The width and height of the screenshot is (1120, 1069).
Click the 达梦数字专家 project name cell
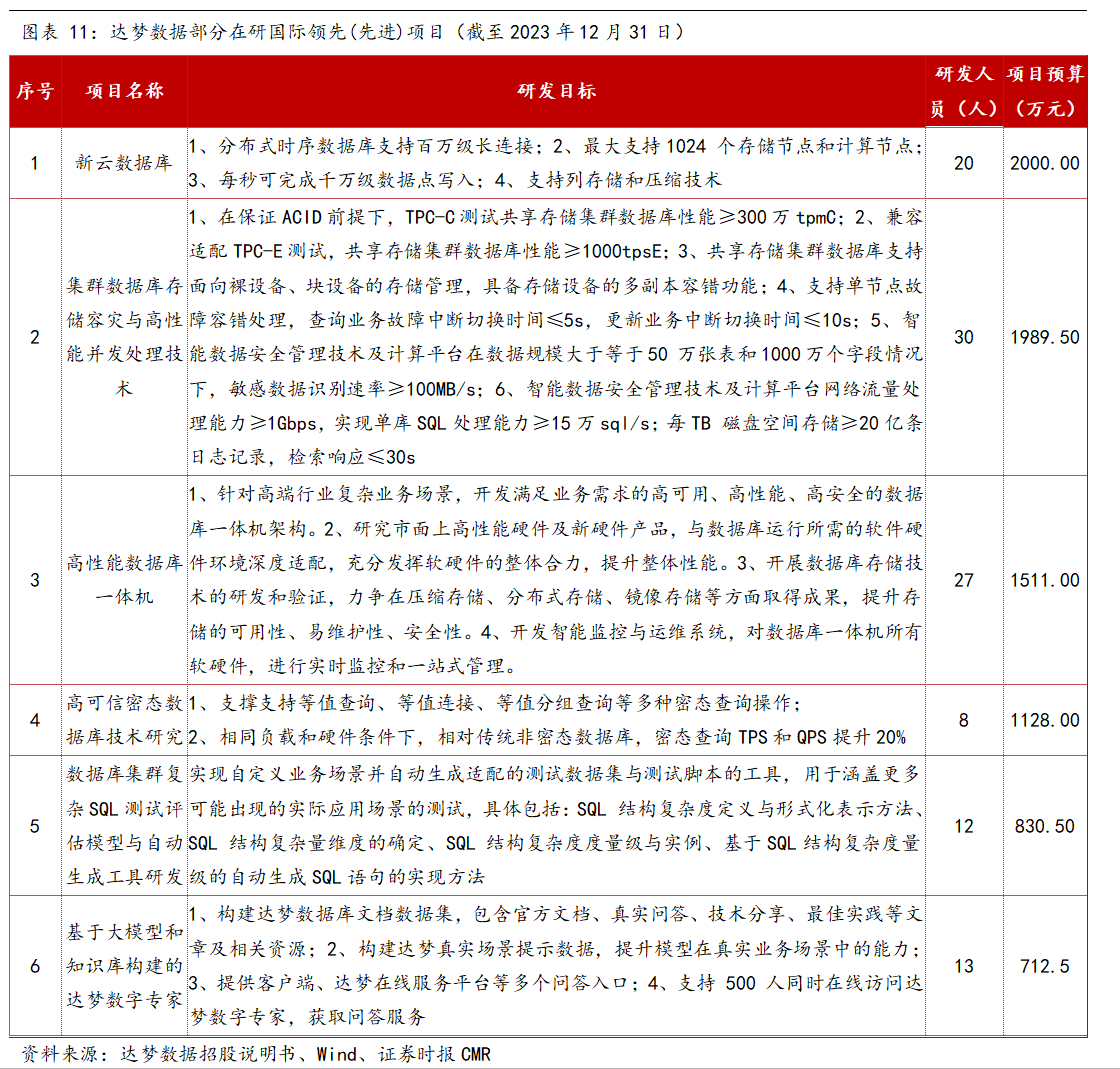[x=124, y=966]
